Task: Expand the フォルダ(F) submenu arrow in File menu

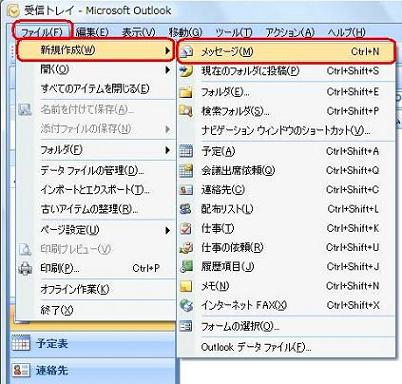Action: (167, 150)
